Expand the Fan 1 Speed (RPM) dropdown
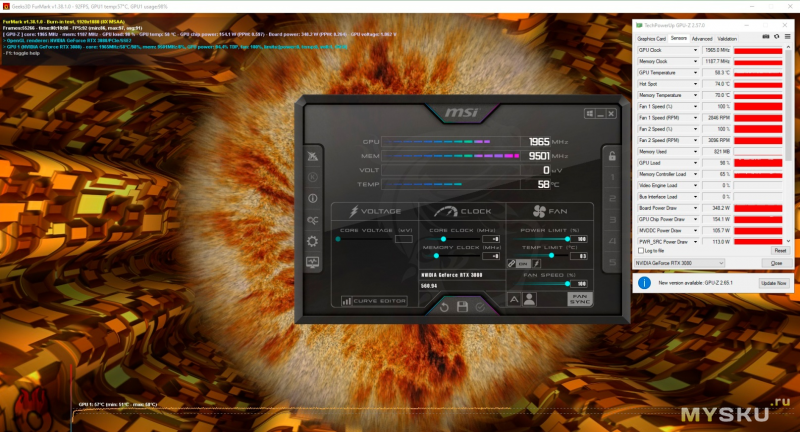Viewport: 800px width, 432px height. 695,118
